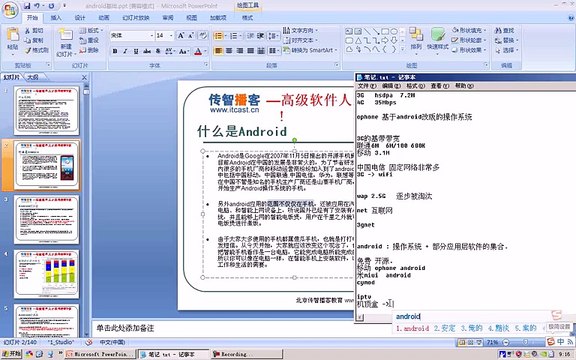The height and width of the screenshot is (360, 576).
Task: Open align text (对齐文本) dropdown
Action: click(x=300, y=40)
